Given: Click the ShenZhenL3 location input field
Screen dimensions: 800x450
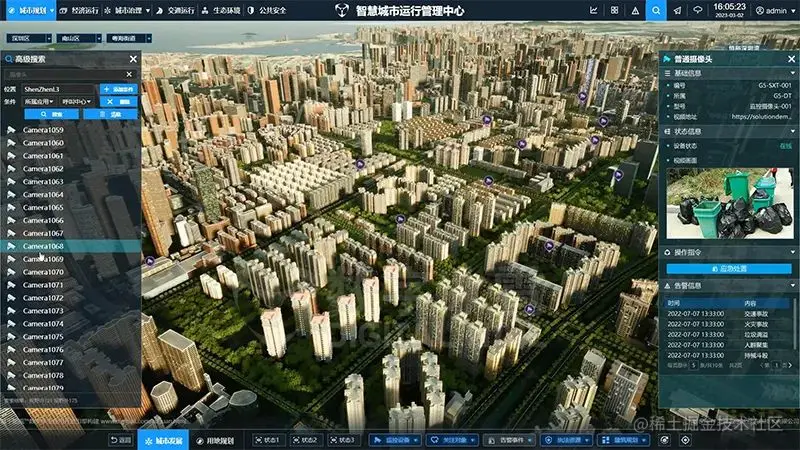Looking at the screenshot, I should [59, 89].
